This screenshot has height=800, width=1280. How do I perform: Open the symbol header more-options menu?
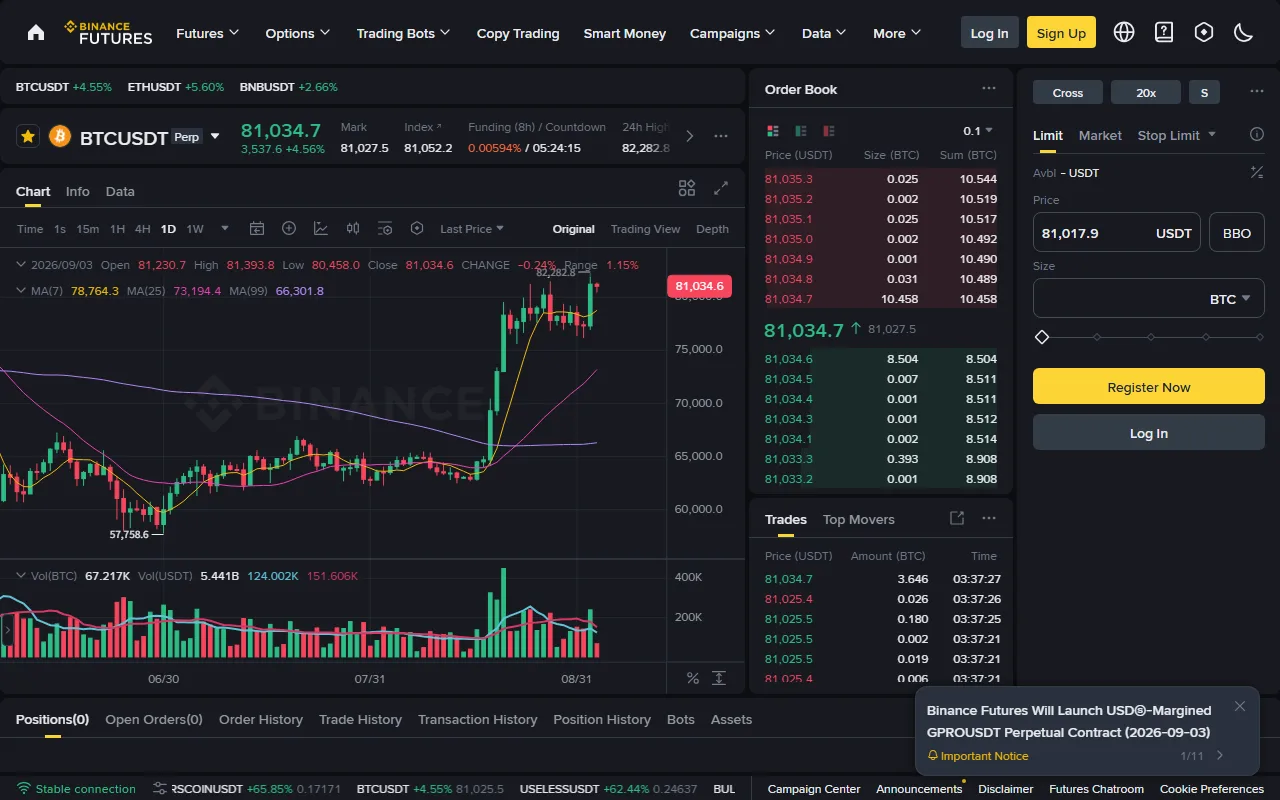coord(721,136)
